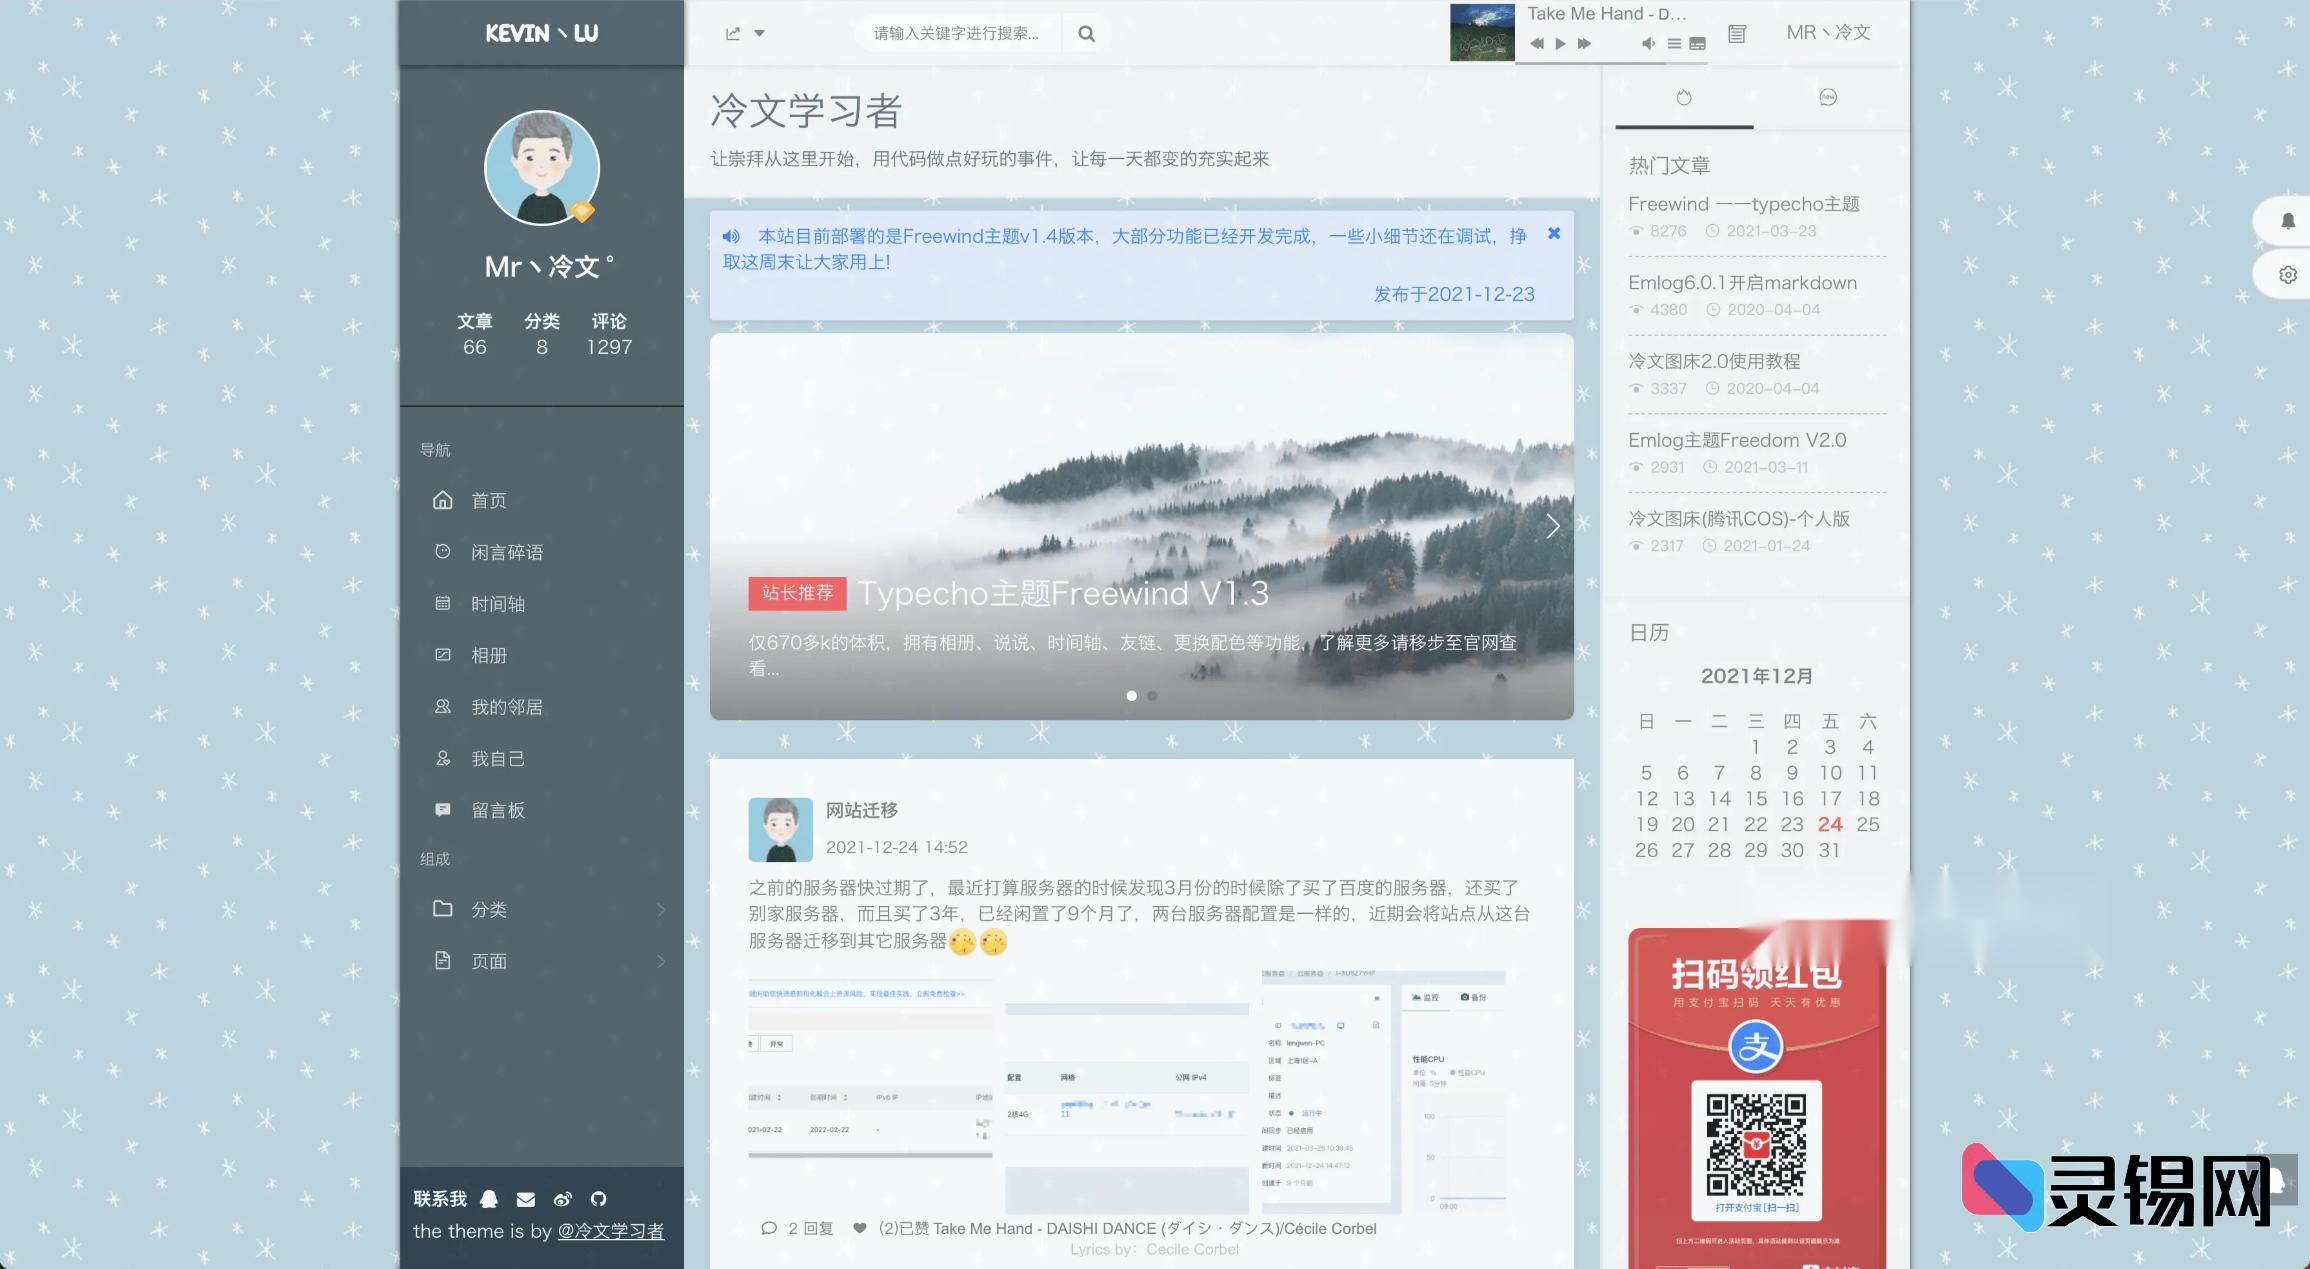The height and width of the screenshot is (1269, 2310).
Task: Open the lyrics panel icon in player bar
Action: point(1698,44)
